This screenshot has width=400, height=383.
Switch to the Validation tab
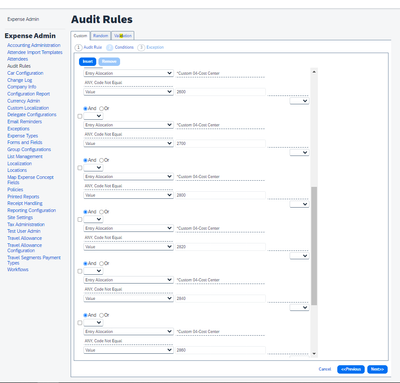tap(123, 36)
